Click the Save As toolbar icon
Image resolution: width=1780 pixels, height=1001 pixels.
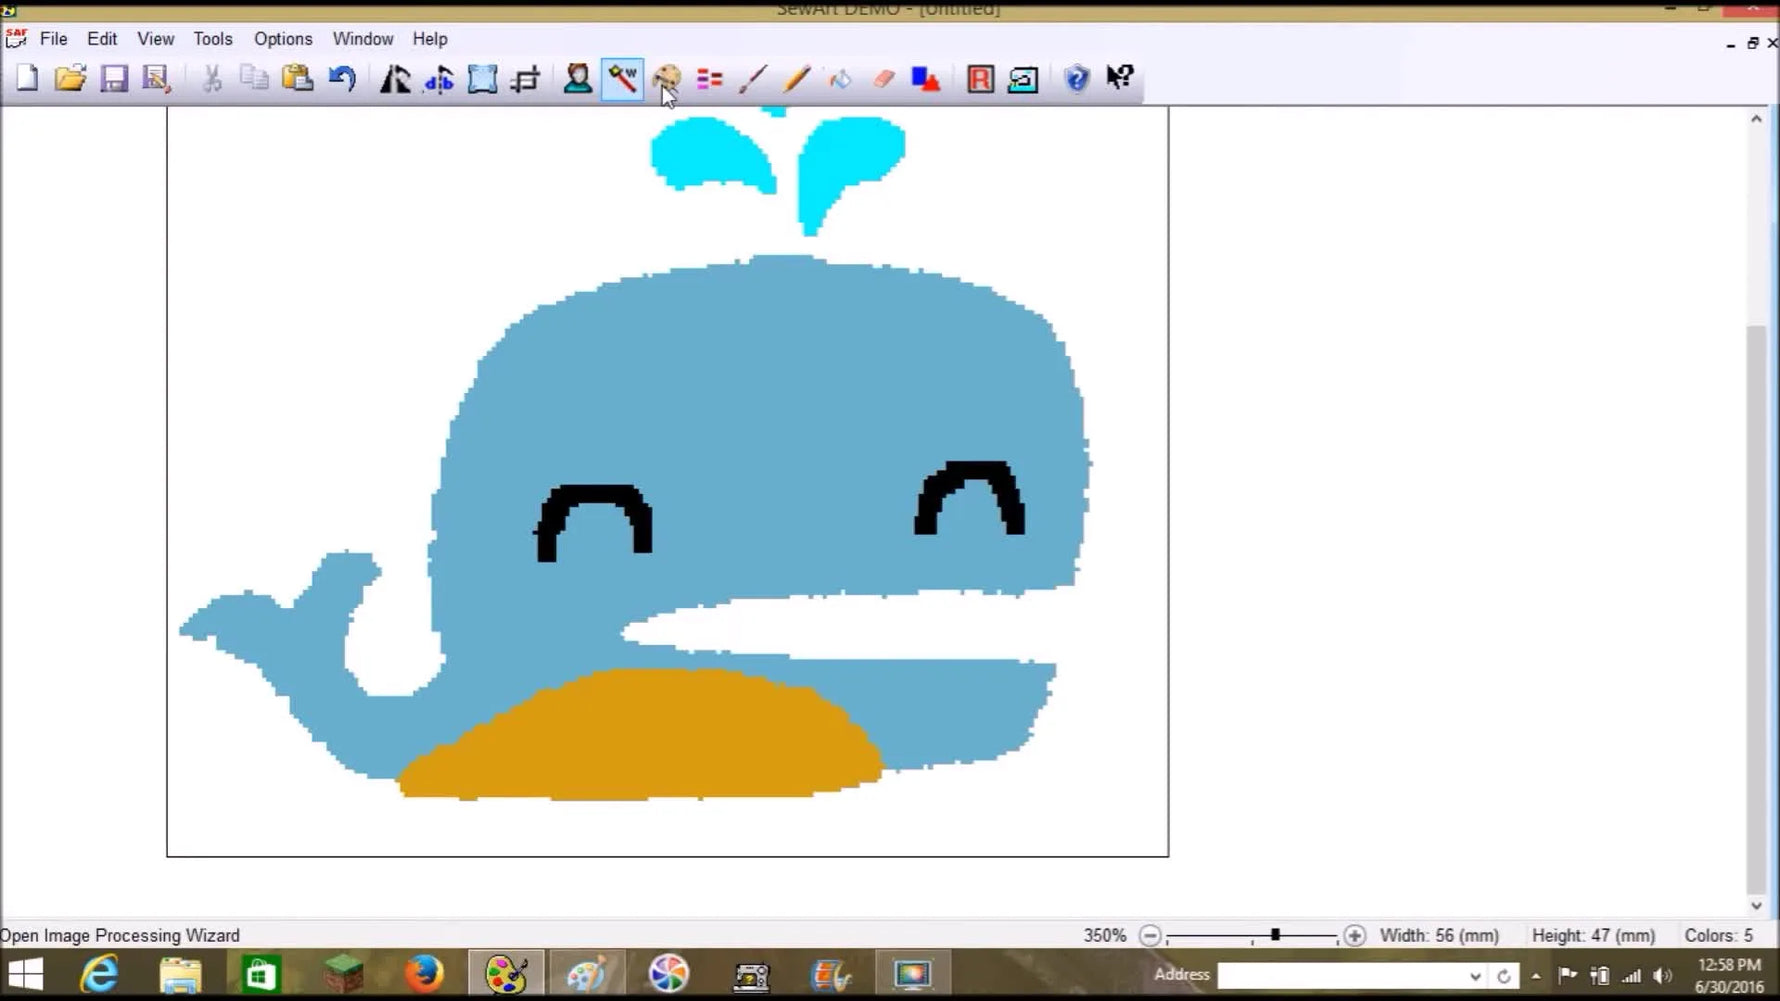pos(156,78)
